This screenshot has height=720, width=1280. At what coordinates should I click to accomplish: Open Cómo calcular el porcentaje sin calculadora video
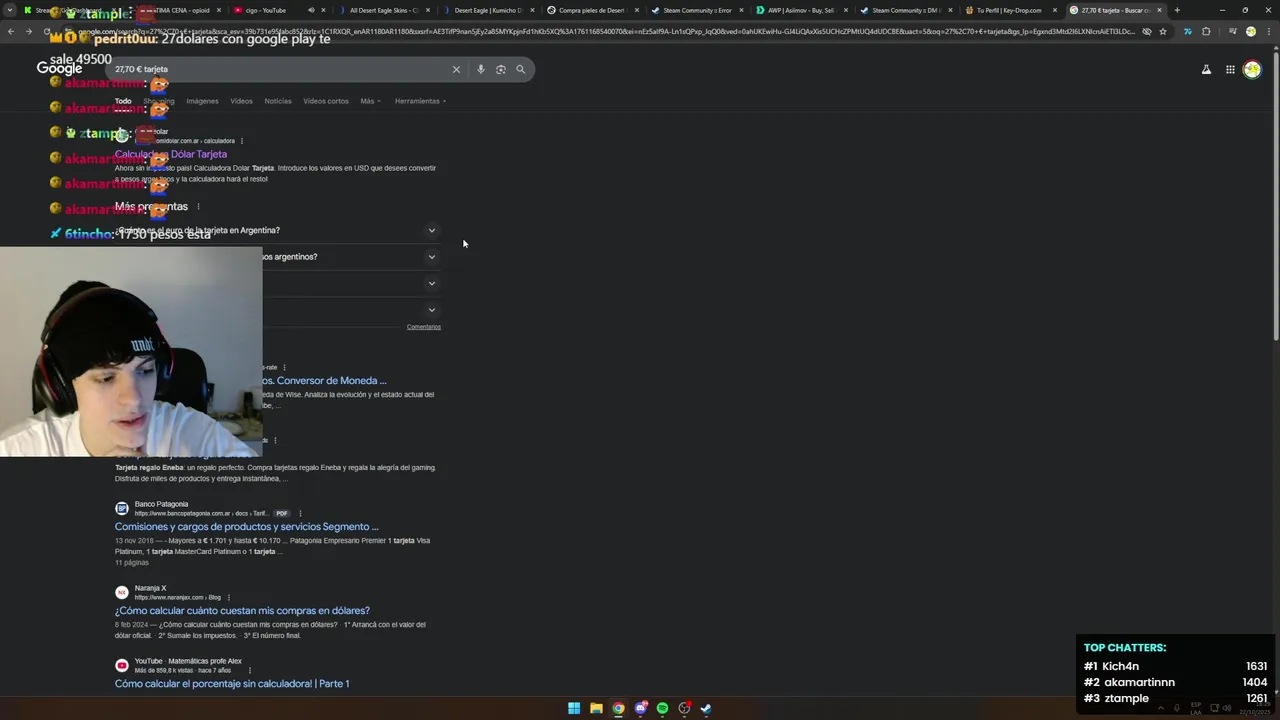[232, 683]
